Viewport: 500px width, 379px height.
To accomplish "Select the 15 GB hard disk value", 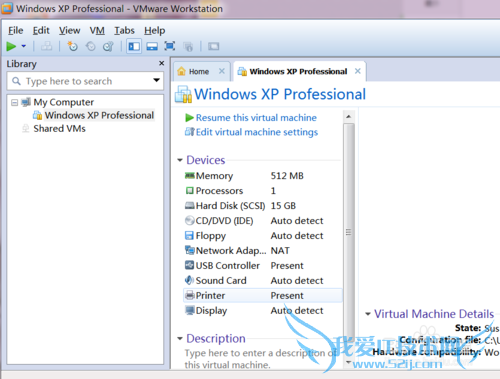I will coord(283,206).
